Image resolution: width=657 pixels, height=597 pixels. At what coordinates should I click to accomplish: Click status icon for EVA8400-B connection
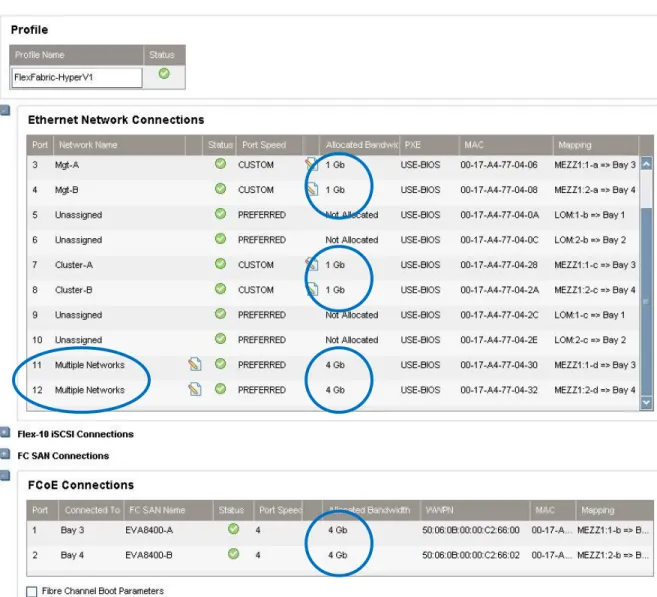(233, 554)
